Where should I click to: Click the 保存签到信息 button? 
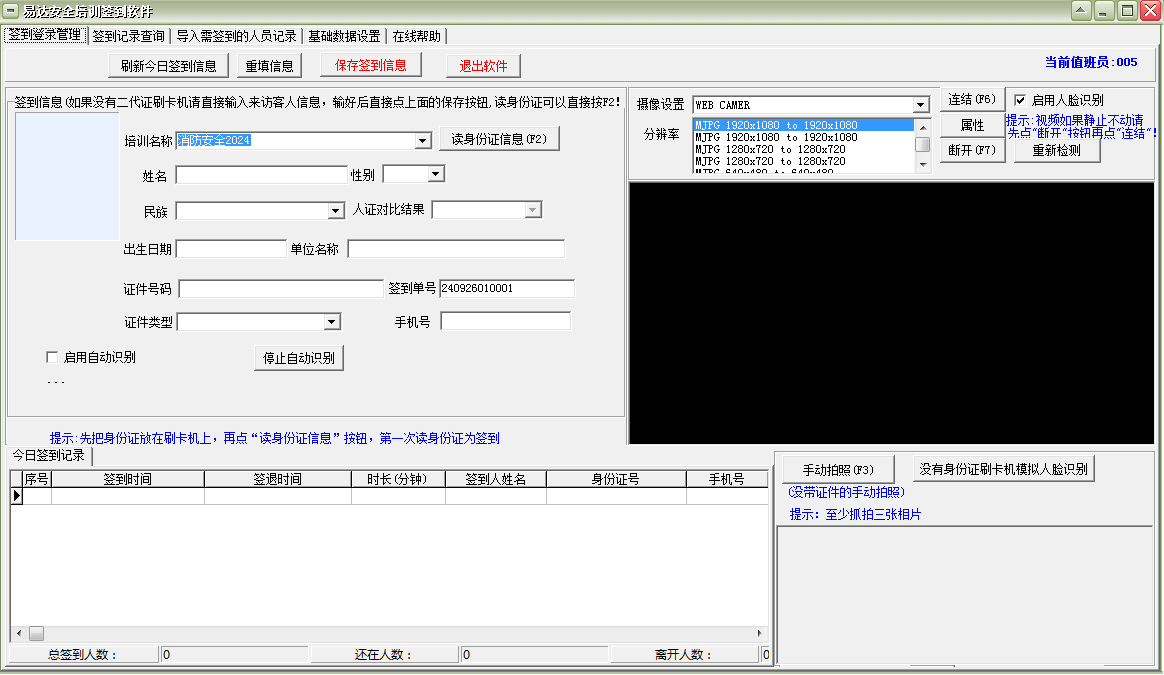click(x=370, y=66)
